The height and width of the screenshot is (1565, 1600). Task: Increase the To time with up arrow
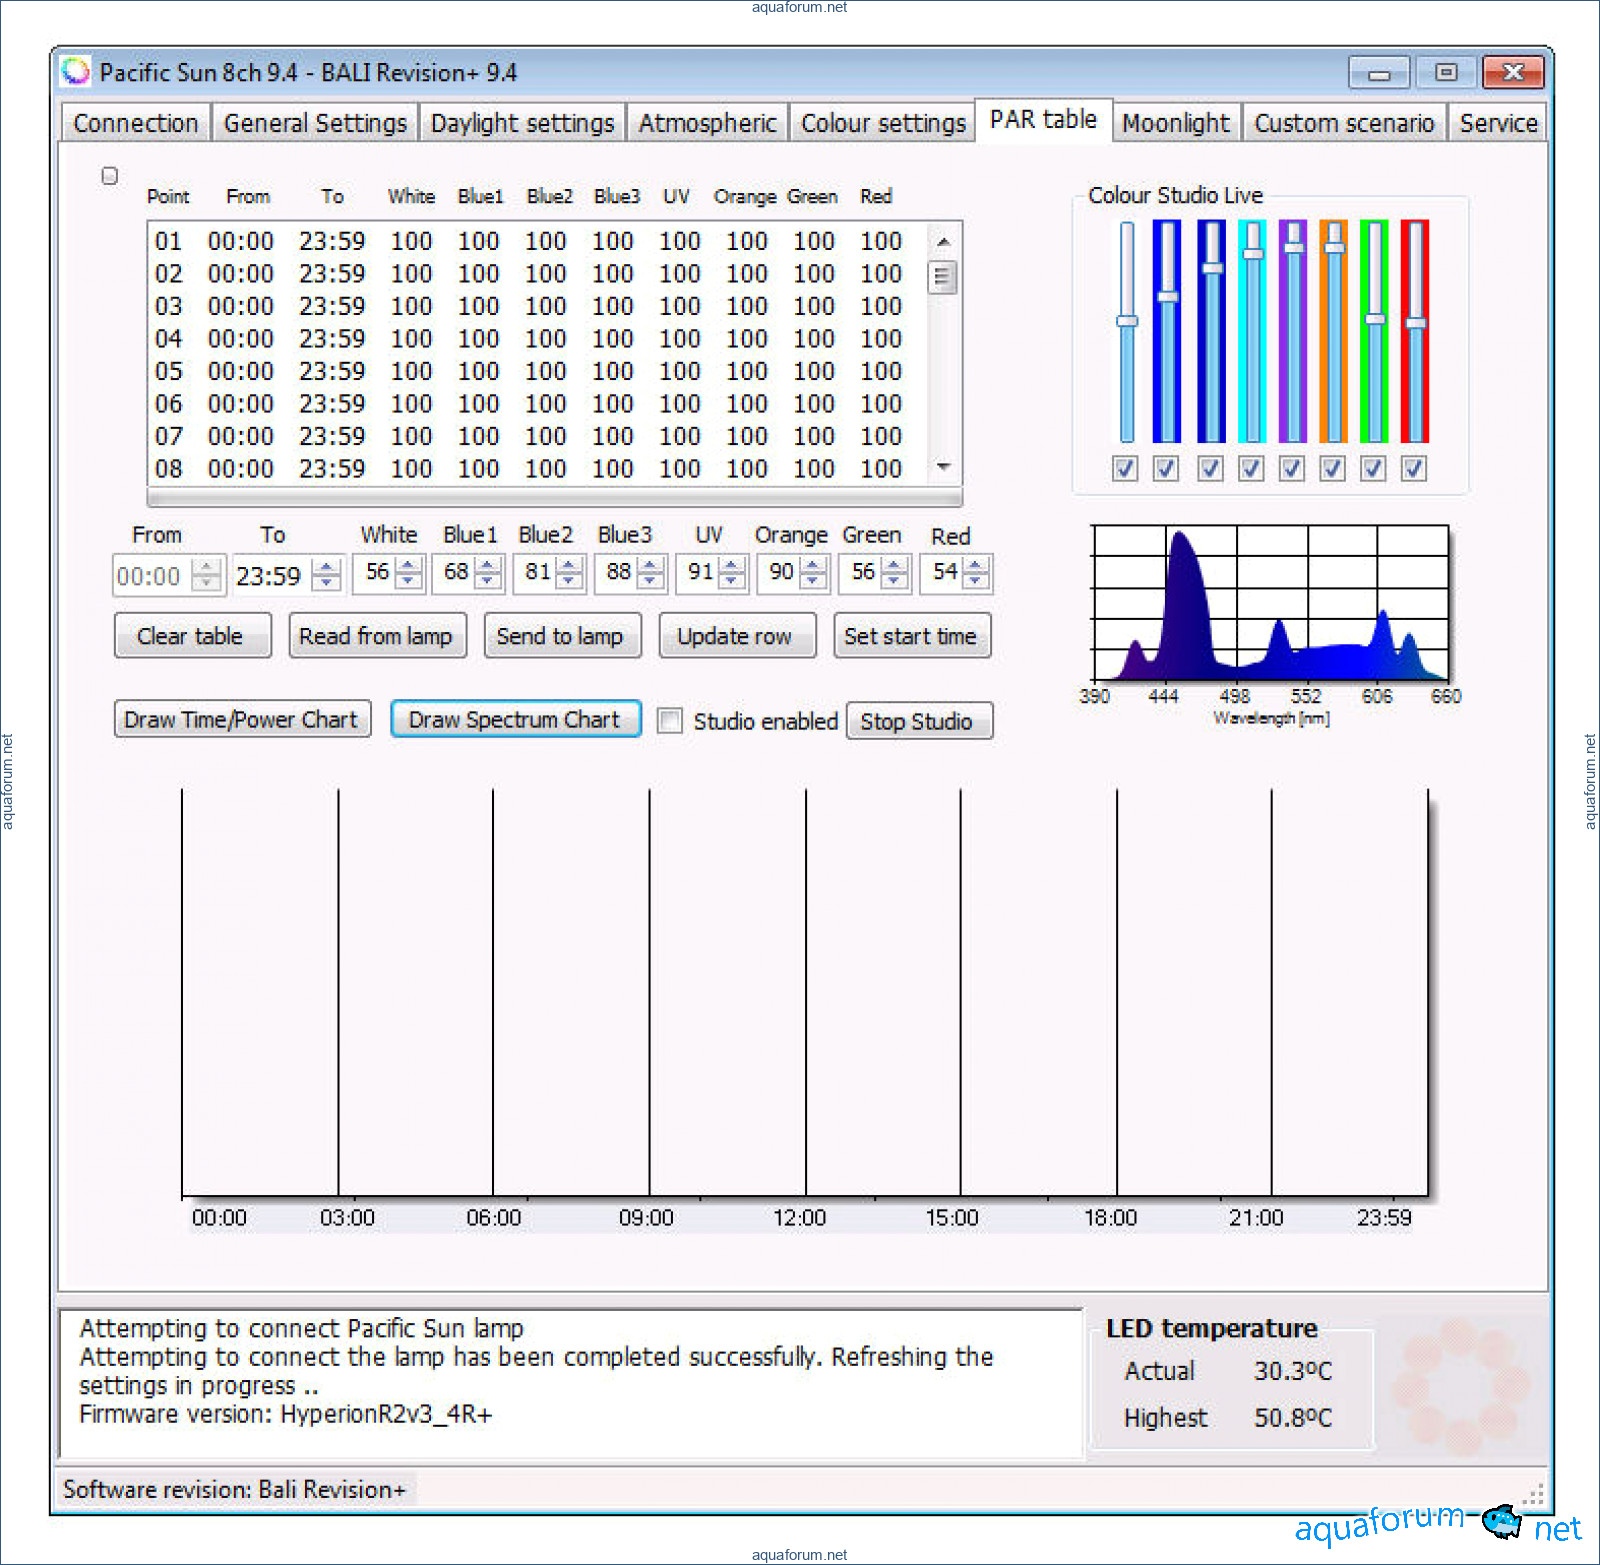pyautogui.click(x=326, y=568)
